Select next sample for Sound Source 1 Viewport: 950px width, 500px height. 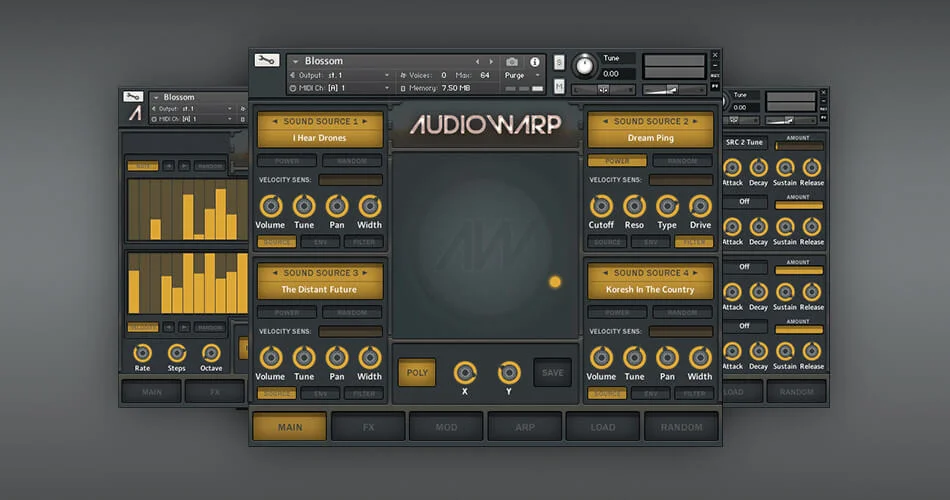[365, 121]
